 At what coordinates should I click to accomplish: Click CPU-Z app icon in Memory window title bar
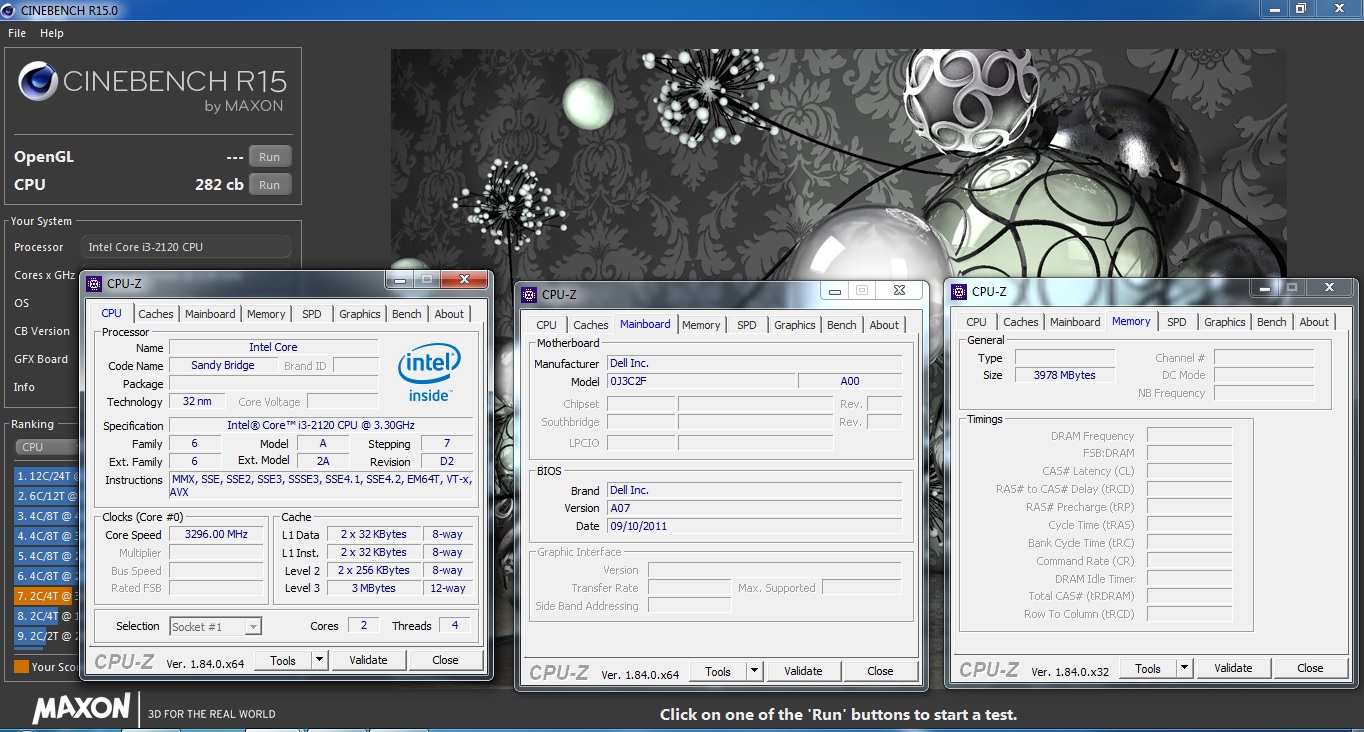(x=959, y=292)
